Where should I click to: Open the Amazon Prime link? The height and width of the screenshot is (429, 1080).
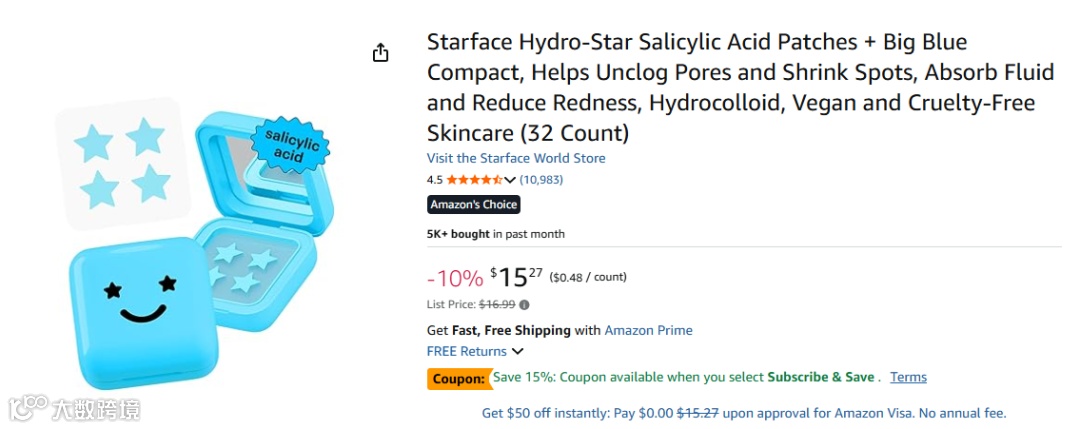(648, 330)
